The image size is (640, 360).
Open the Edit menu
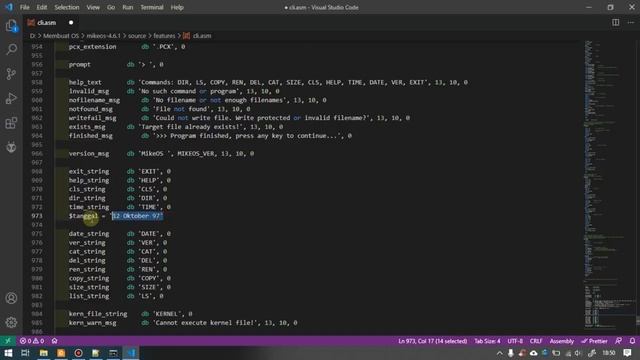(42, 7)
